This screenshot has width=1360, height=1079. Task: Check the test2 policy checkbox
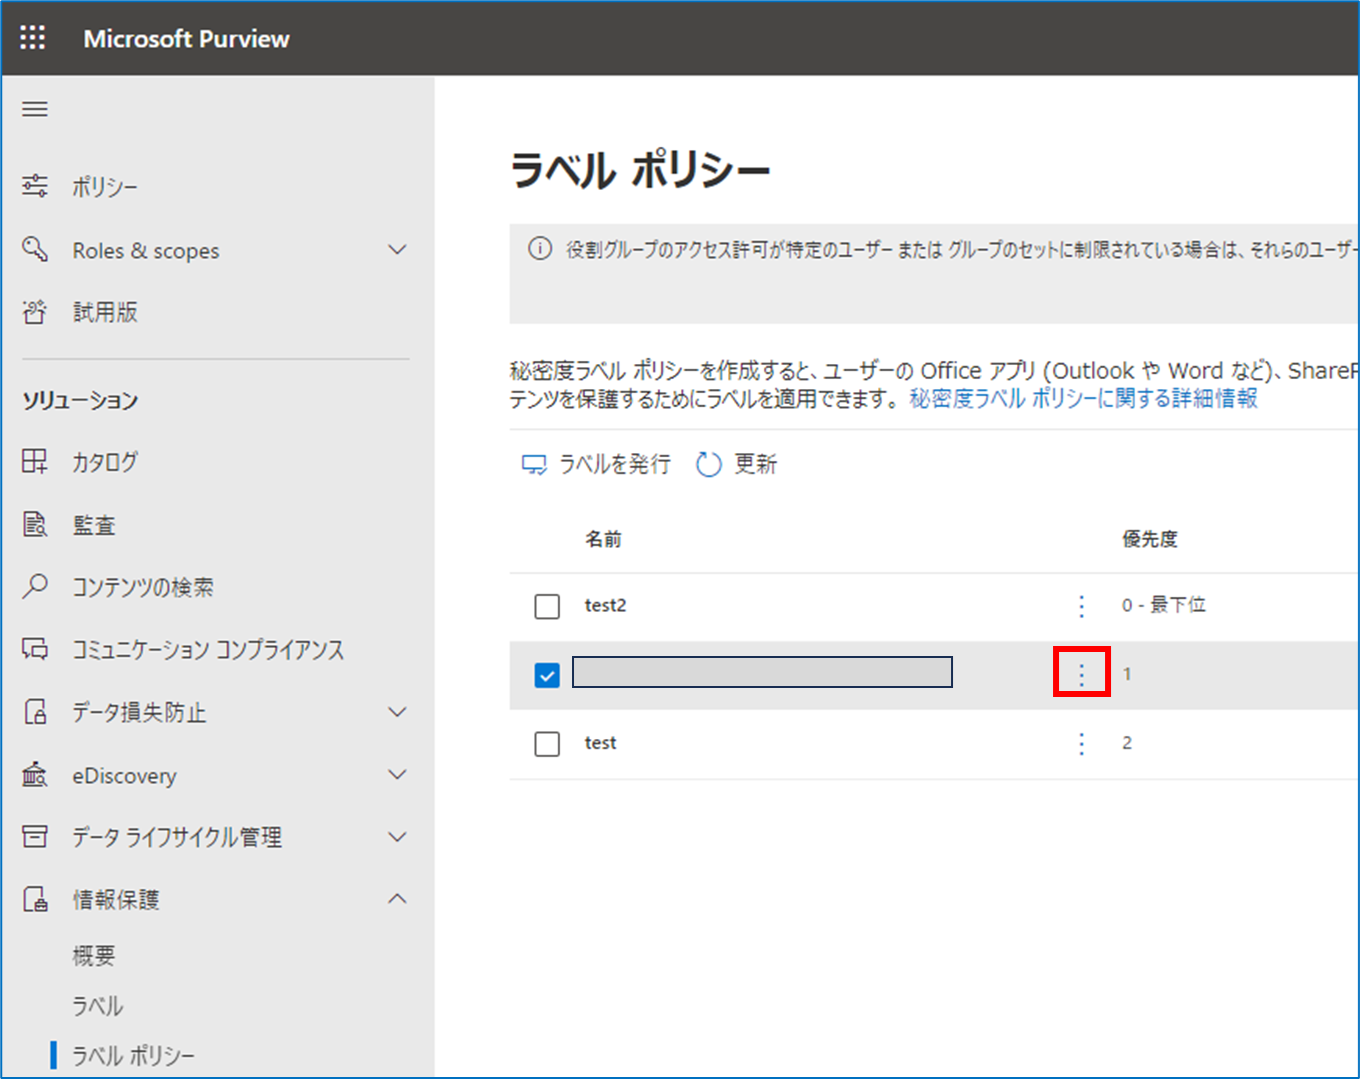pos(547,606)
